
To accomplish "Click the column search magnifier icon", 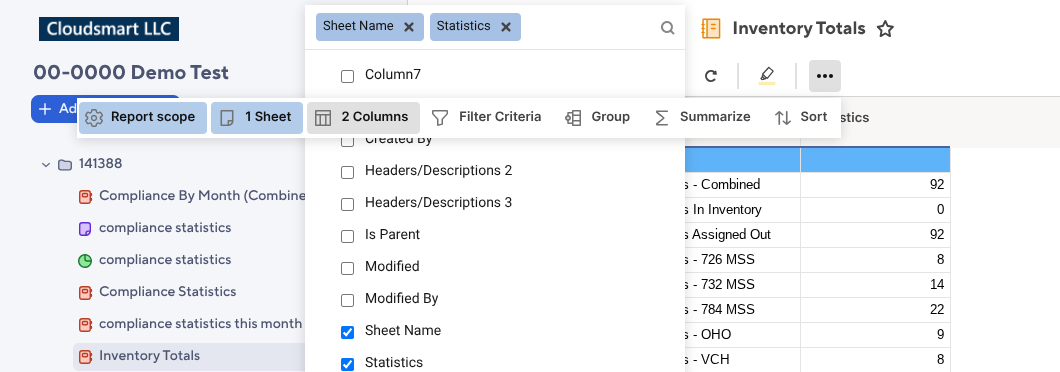I will point(667,28).
